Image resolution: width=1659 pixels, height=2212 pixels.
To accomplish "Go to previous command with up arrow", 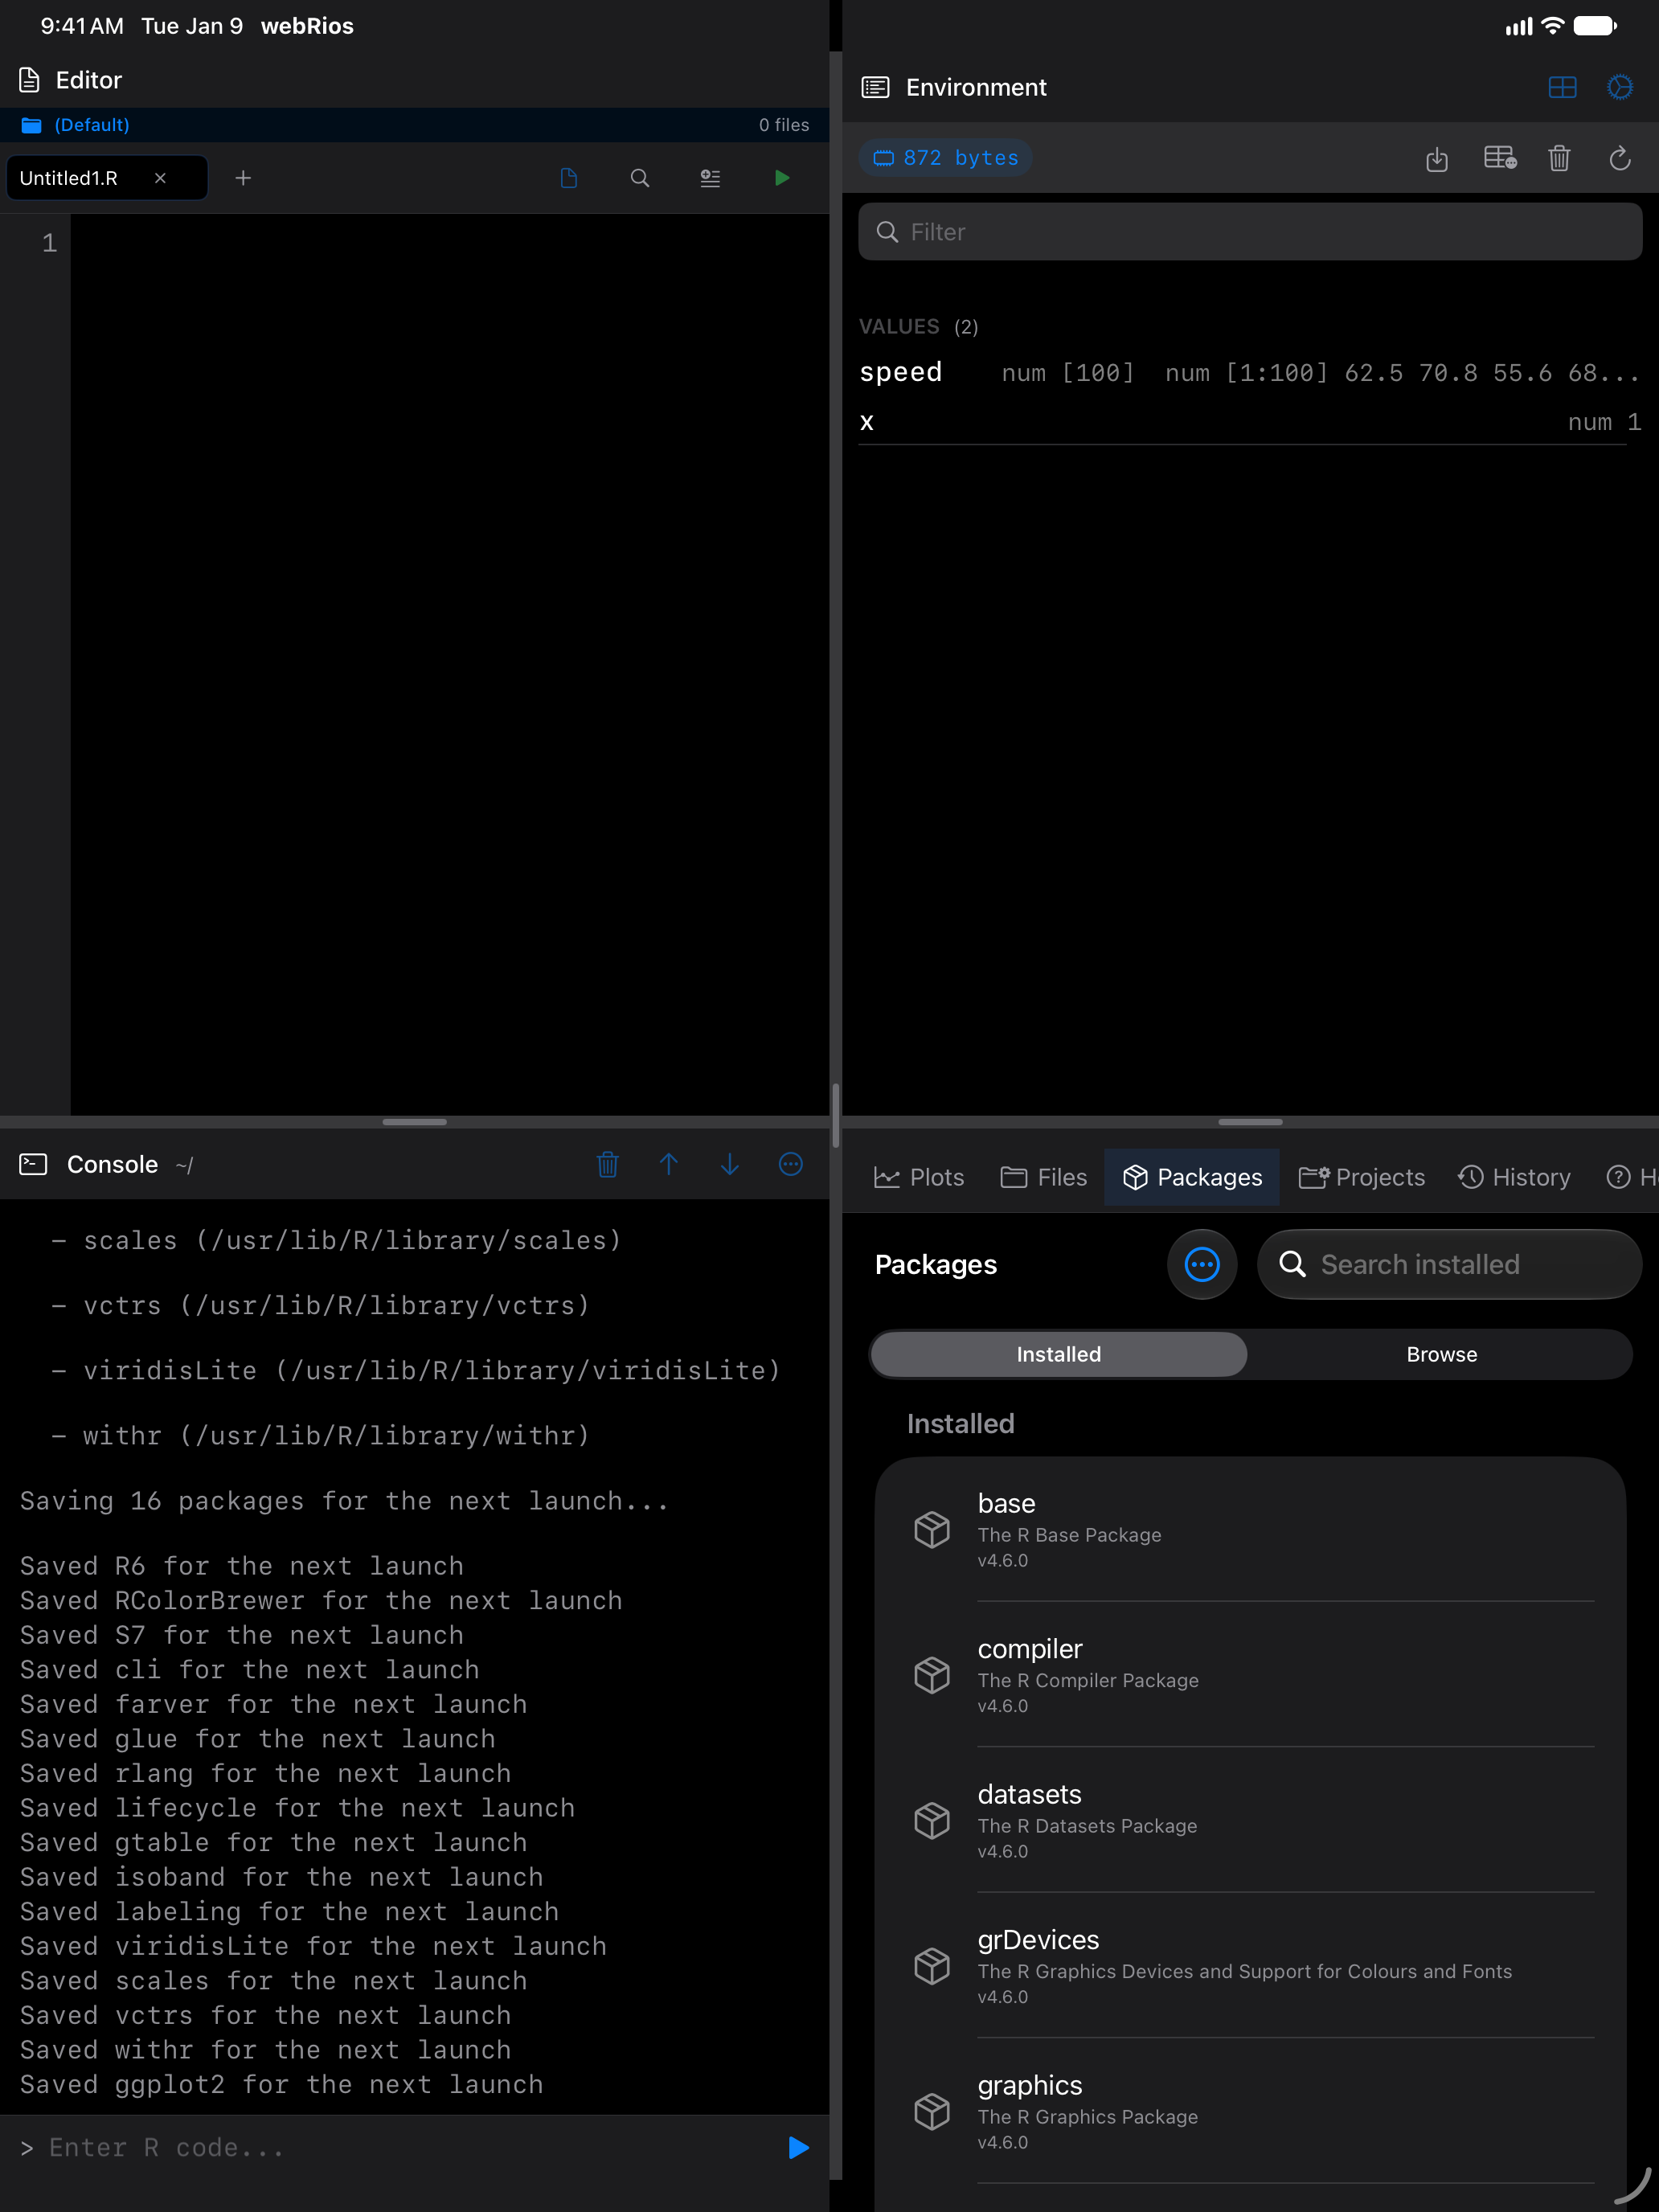I will click(669, 1164).
